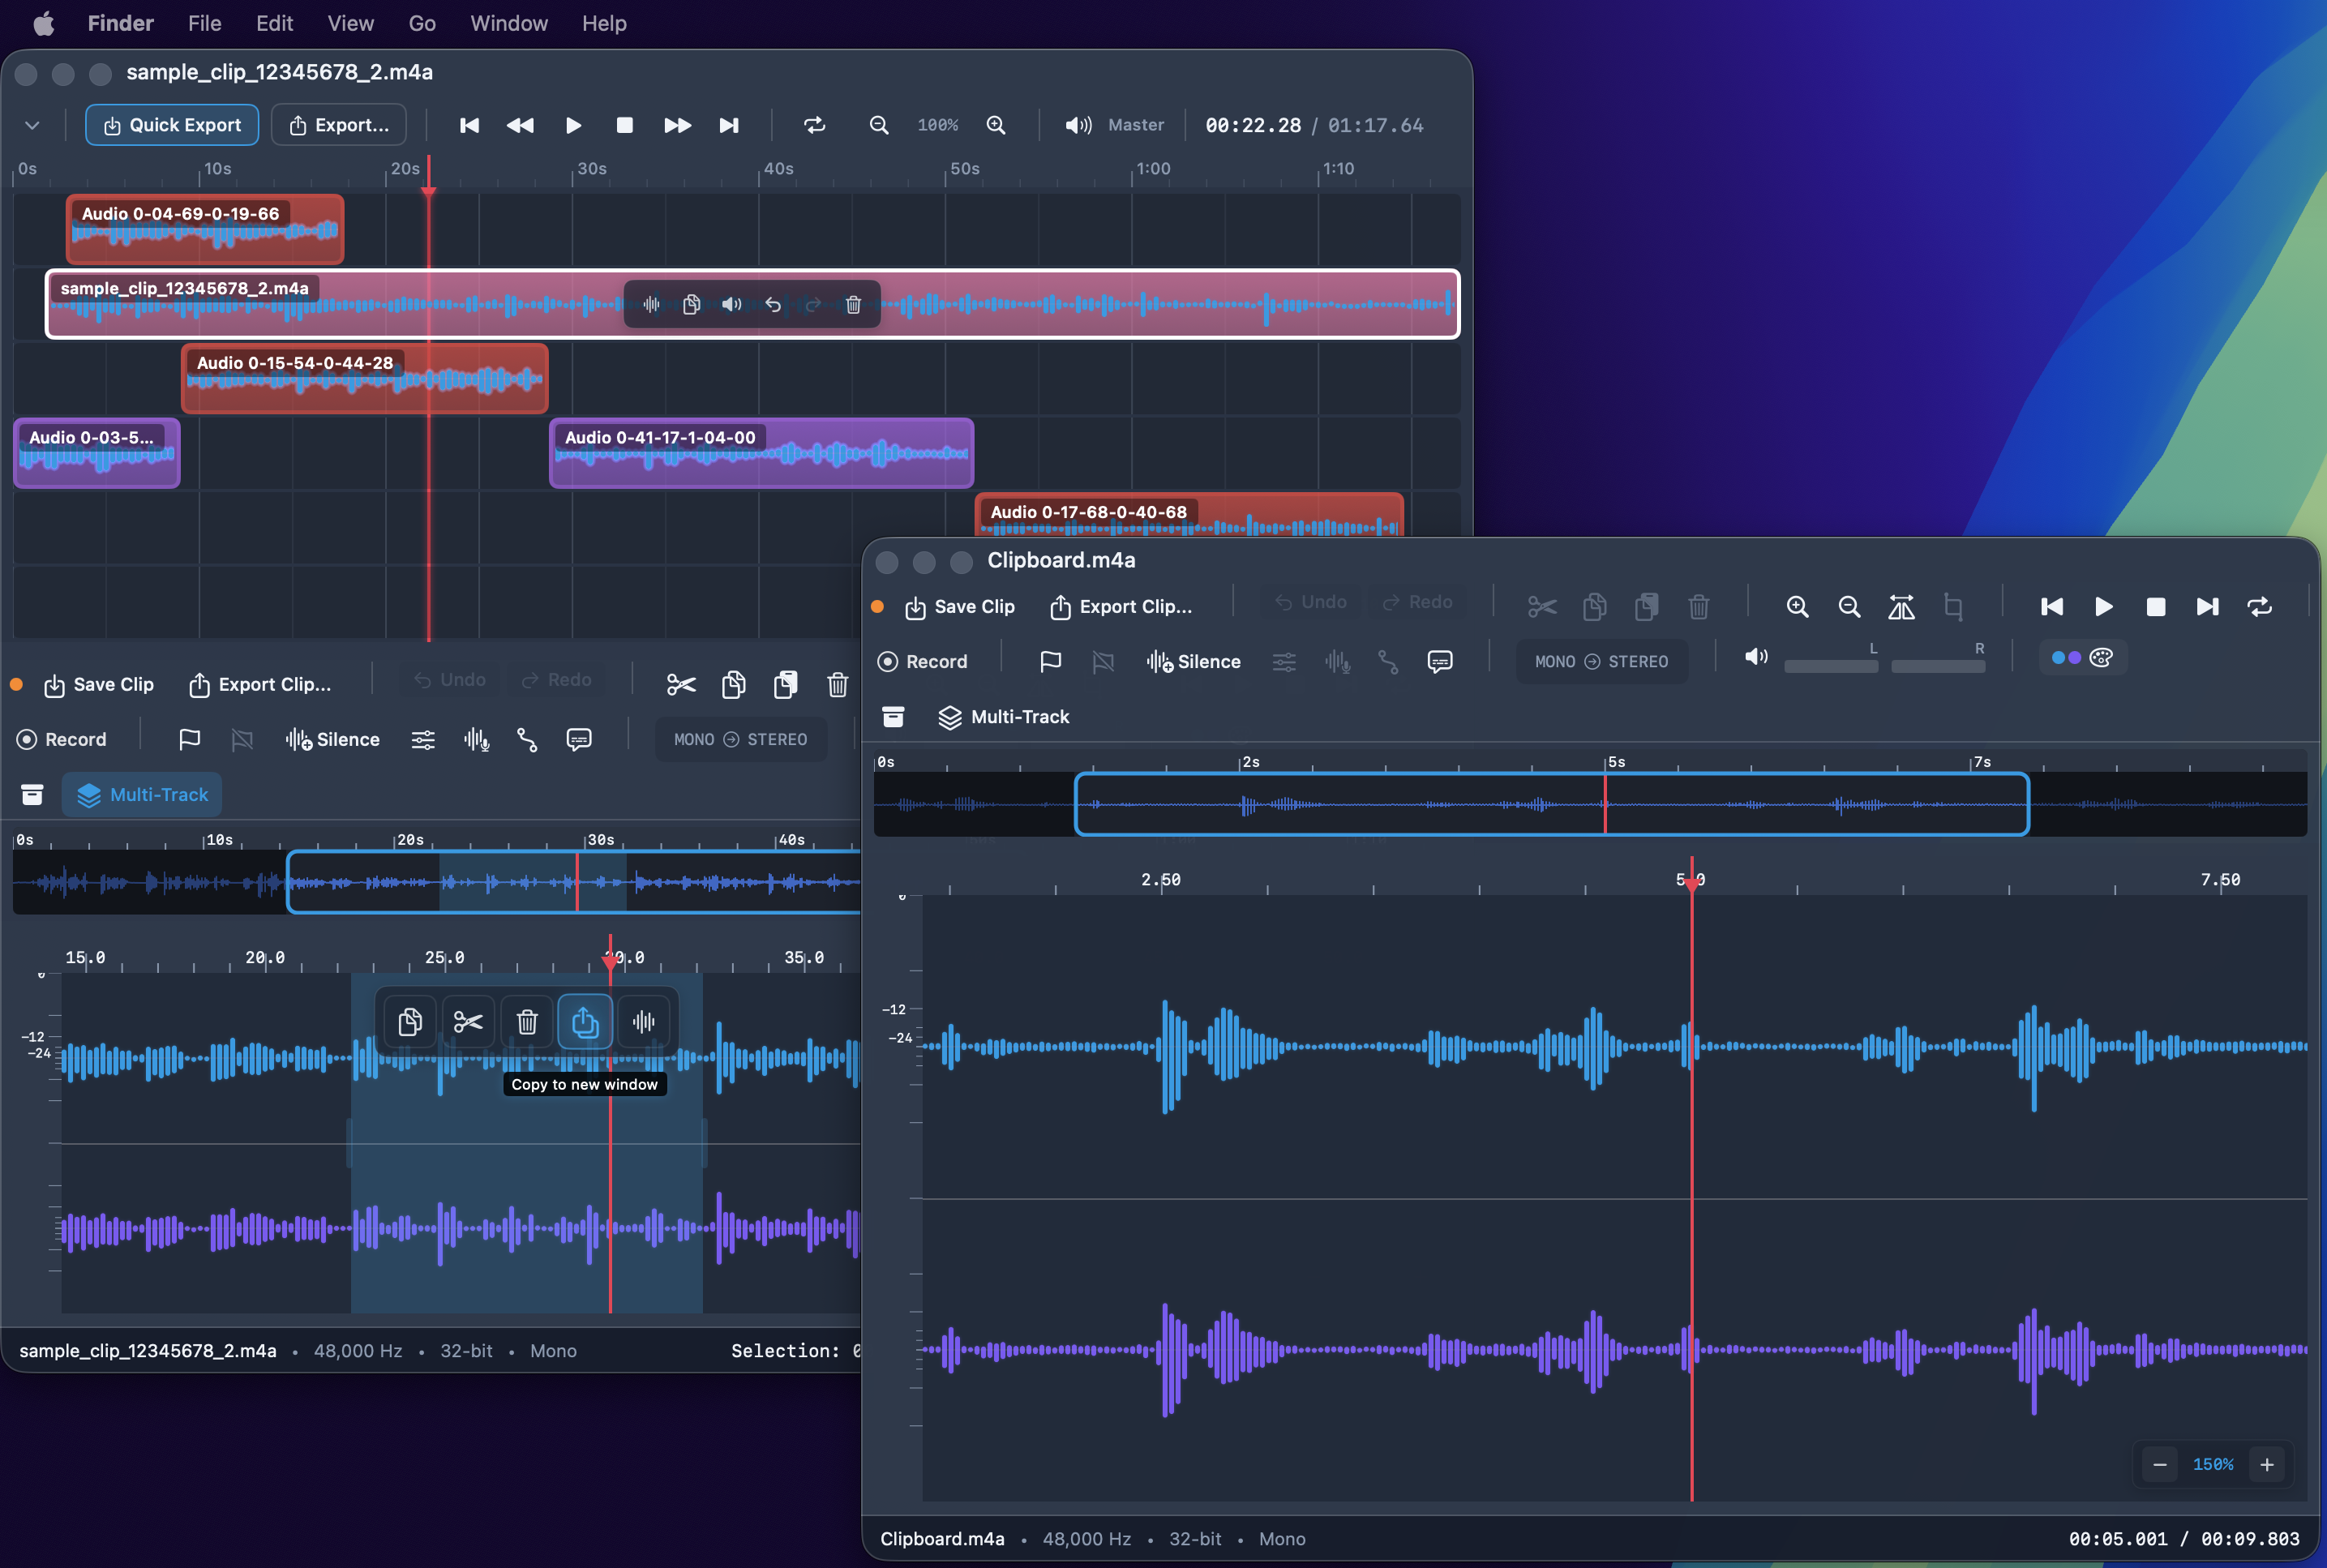Toggle Multi-Track mode in sample_clip window
This screenshot has width=2327, height=1568.
142,794
